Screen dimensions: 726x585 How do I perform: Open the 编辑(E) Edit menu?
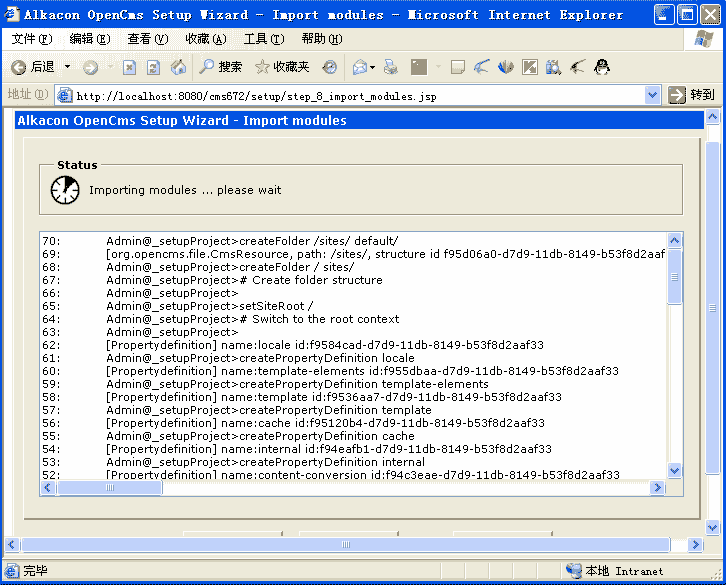[90, 39]
